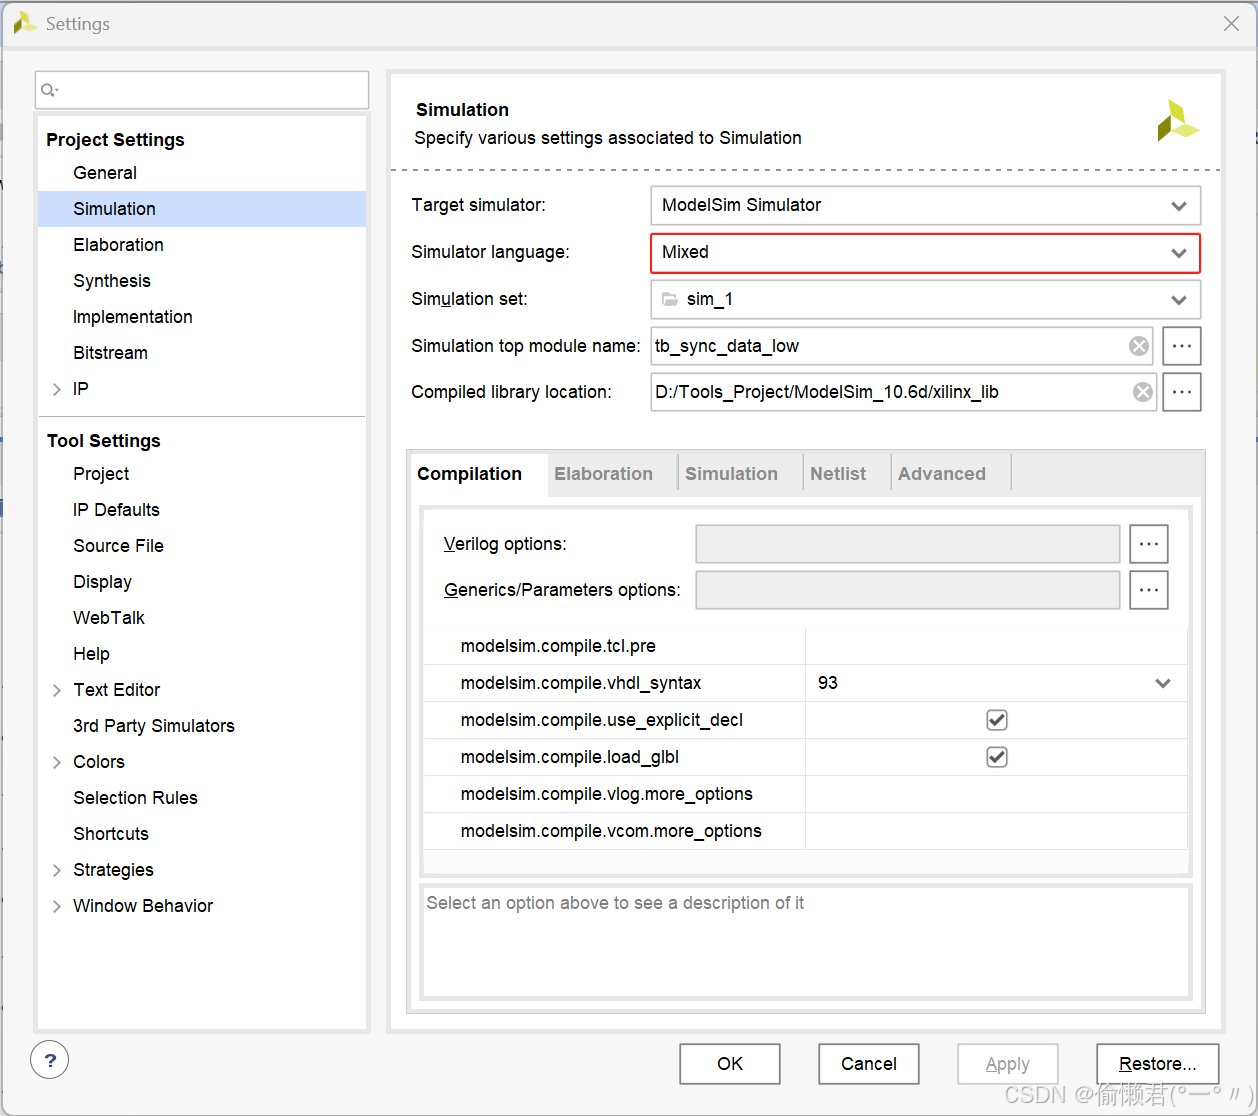
Task: Select Shortcuts in the settings tree
Action: pos(111,834)
